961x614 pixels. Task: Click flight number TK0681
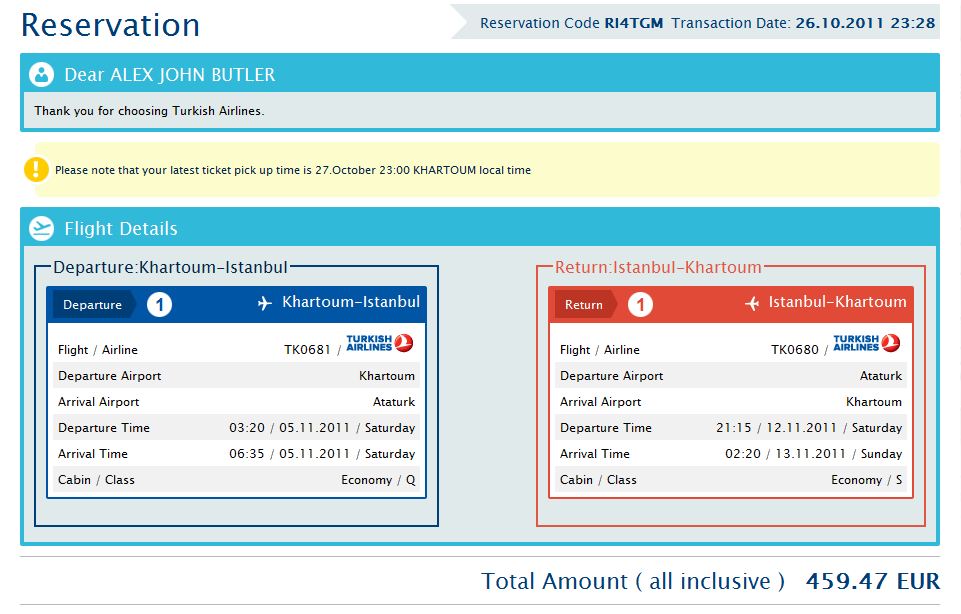307,350
